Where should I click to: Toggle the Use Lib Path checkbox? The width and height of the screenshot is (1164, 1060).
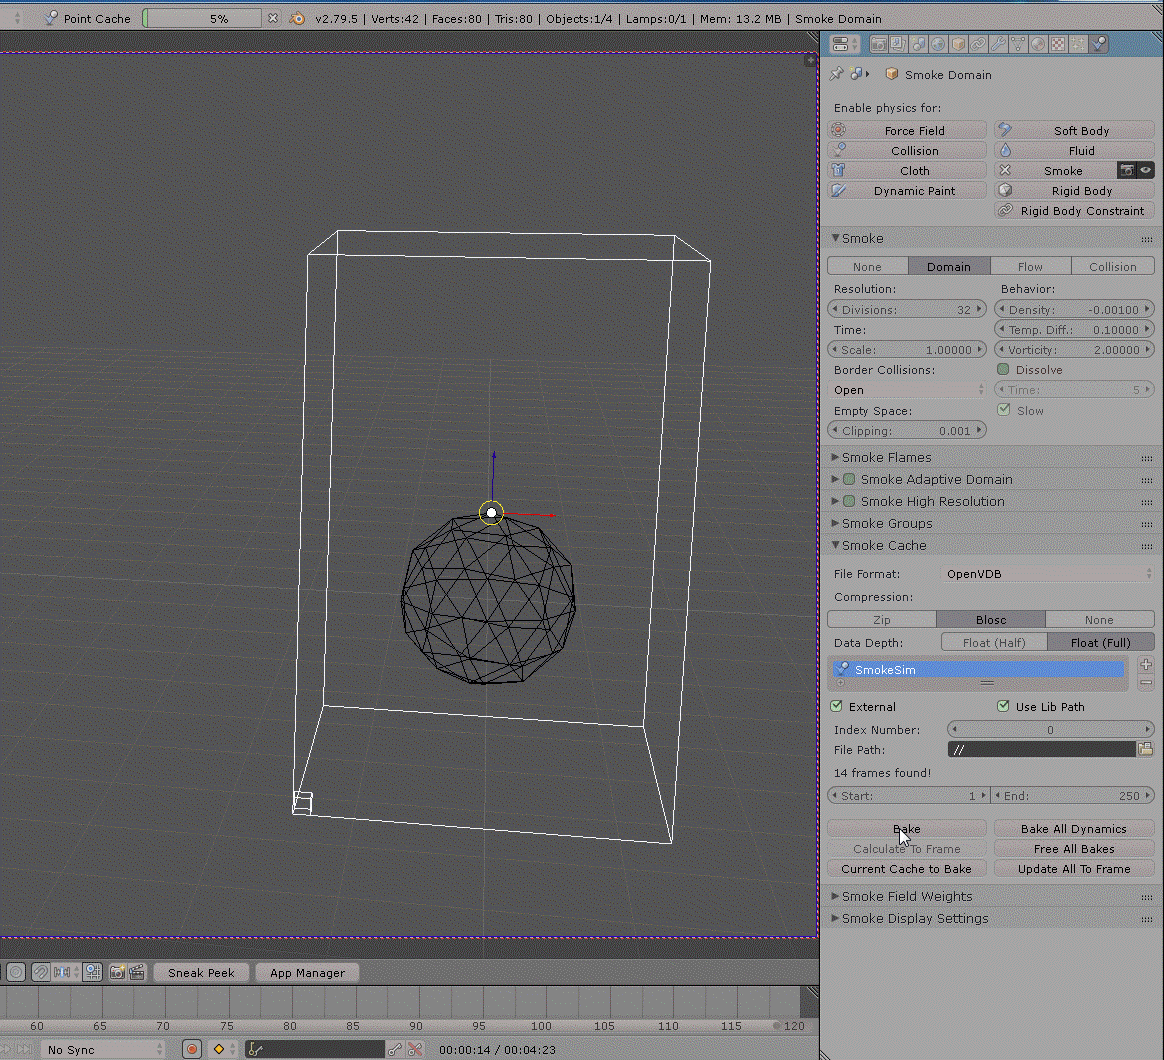pyautogui.click(x=1003, y=707)
